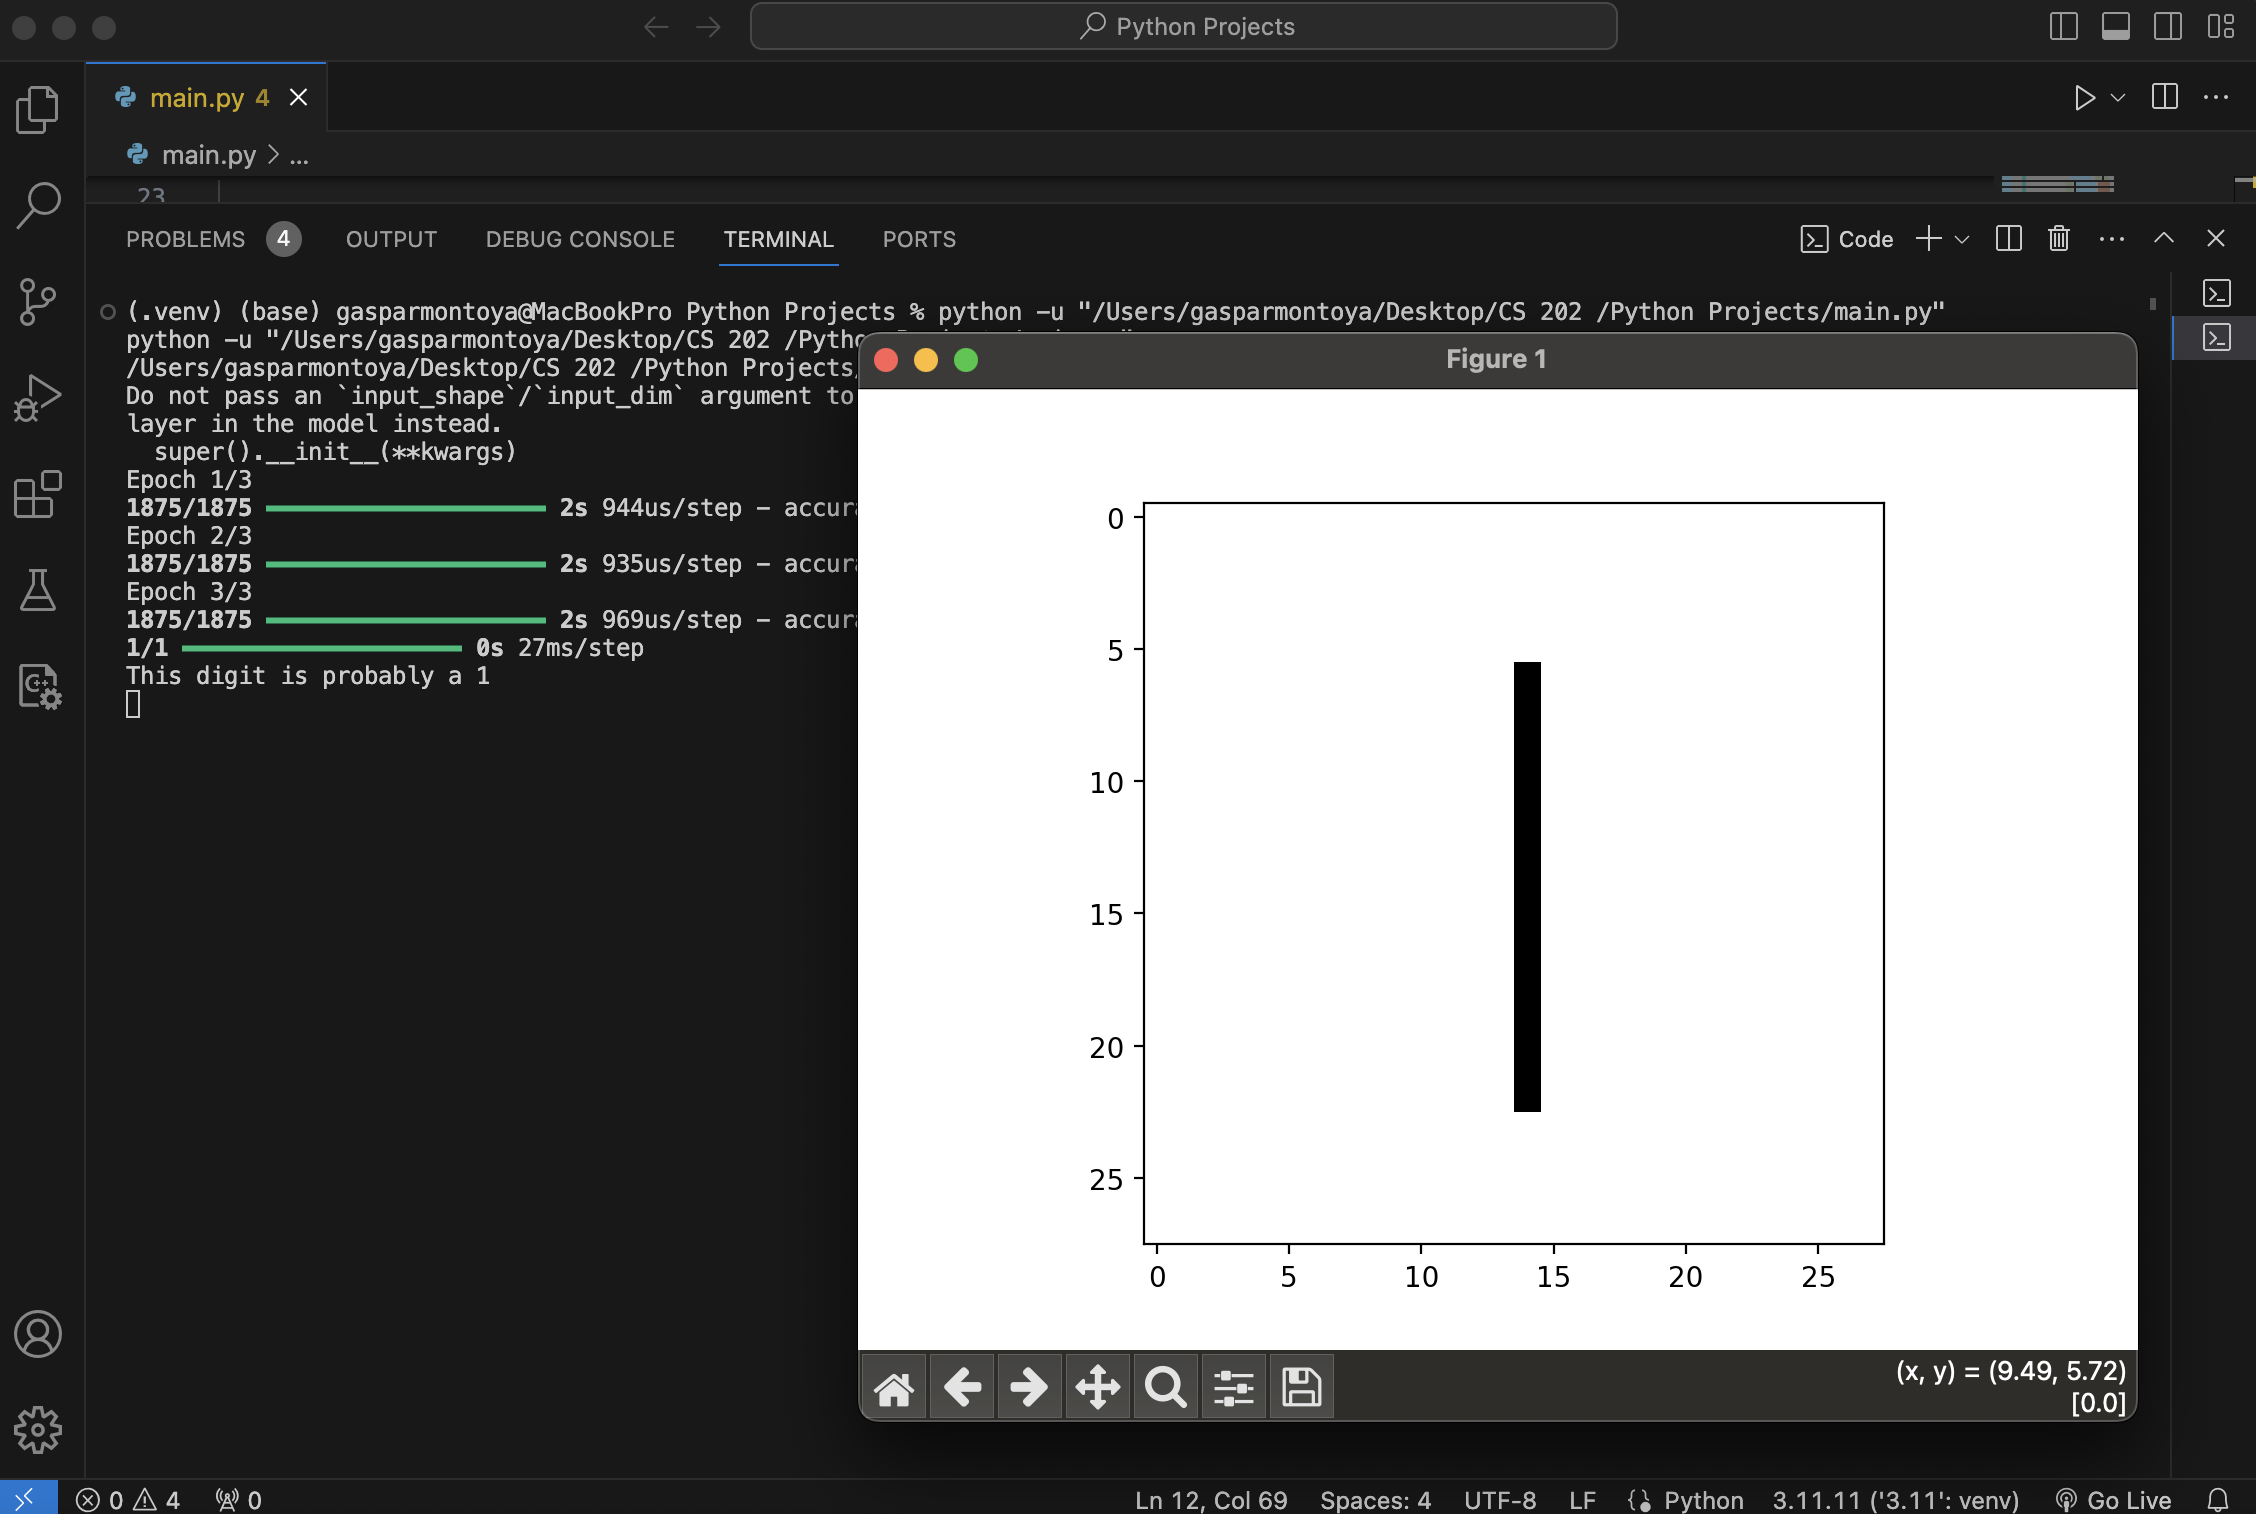Save the figure with the floppy icon

1301,1387
